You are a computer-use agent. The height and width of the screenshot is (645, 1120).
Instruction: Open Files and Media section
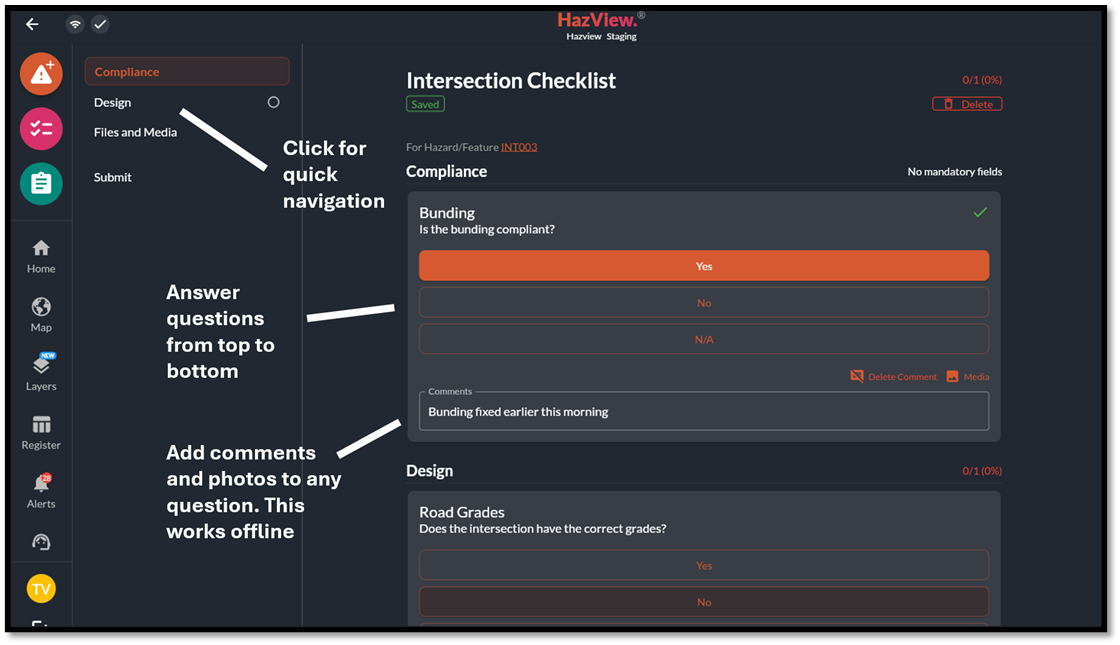point(135,132)
